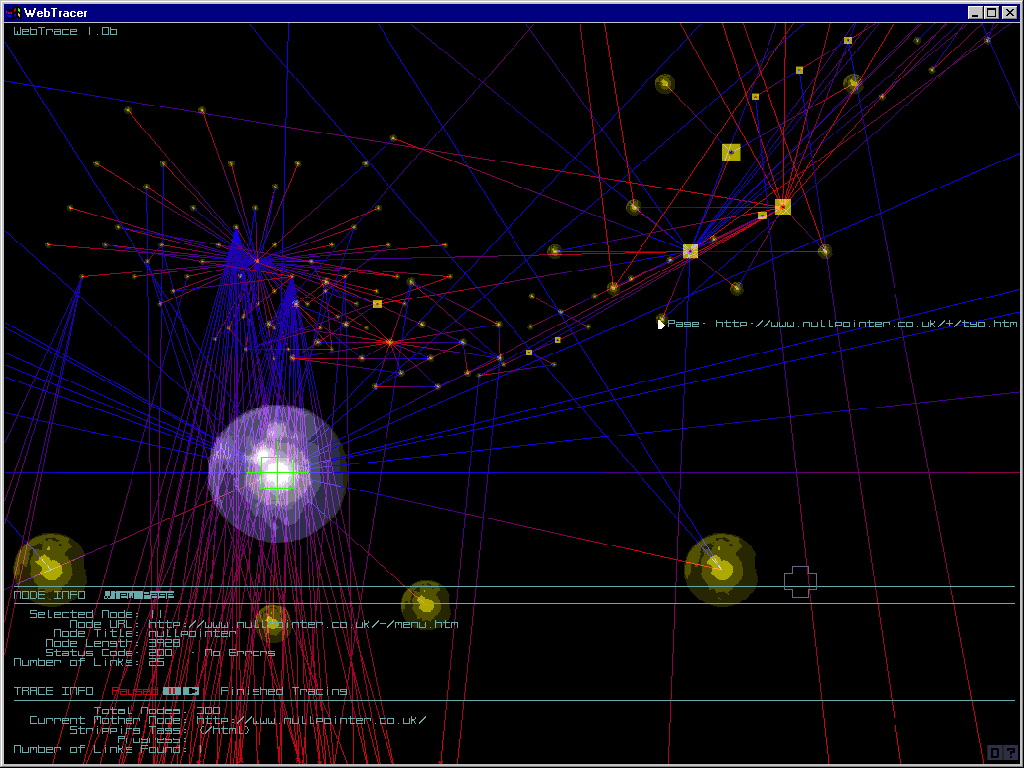Click the cross-shaped navigation pad outline
Image resolution: width=1024 pixels, height=768 pixels.
click(x=800, y=581)
